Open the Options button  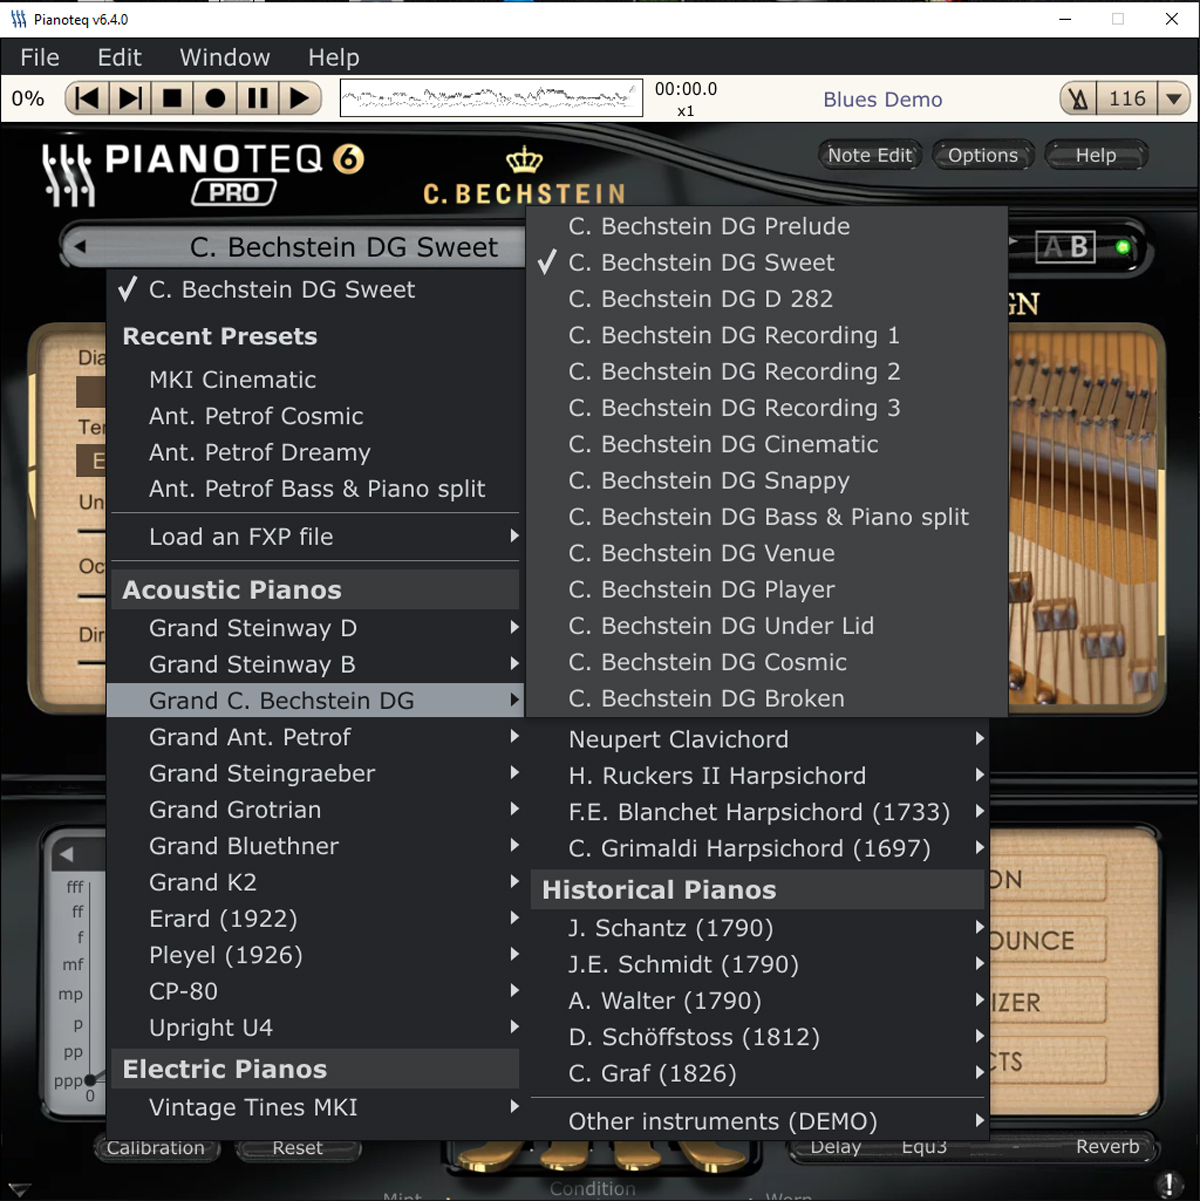pyautogui.click(x=983, y=155)
